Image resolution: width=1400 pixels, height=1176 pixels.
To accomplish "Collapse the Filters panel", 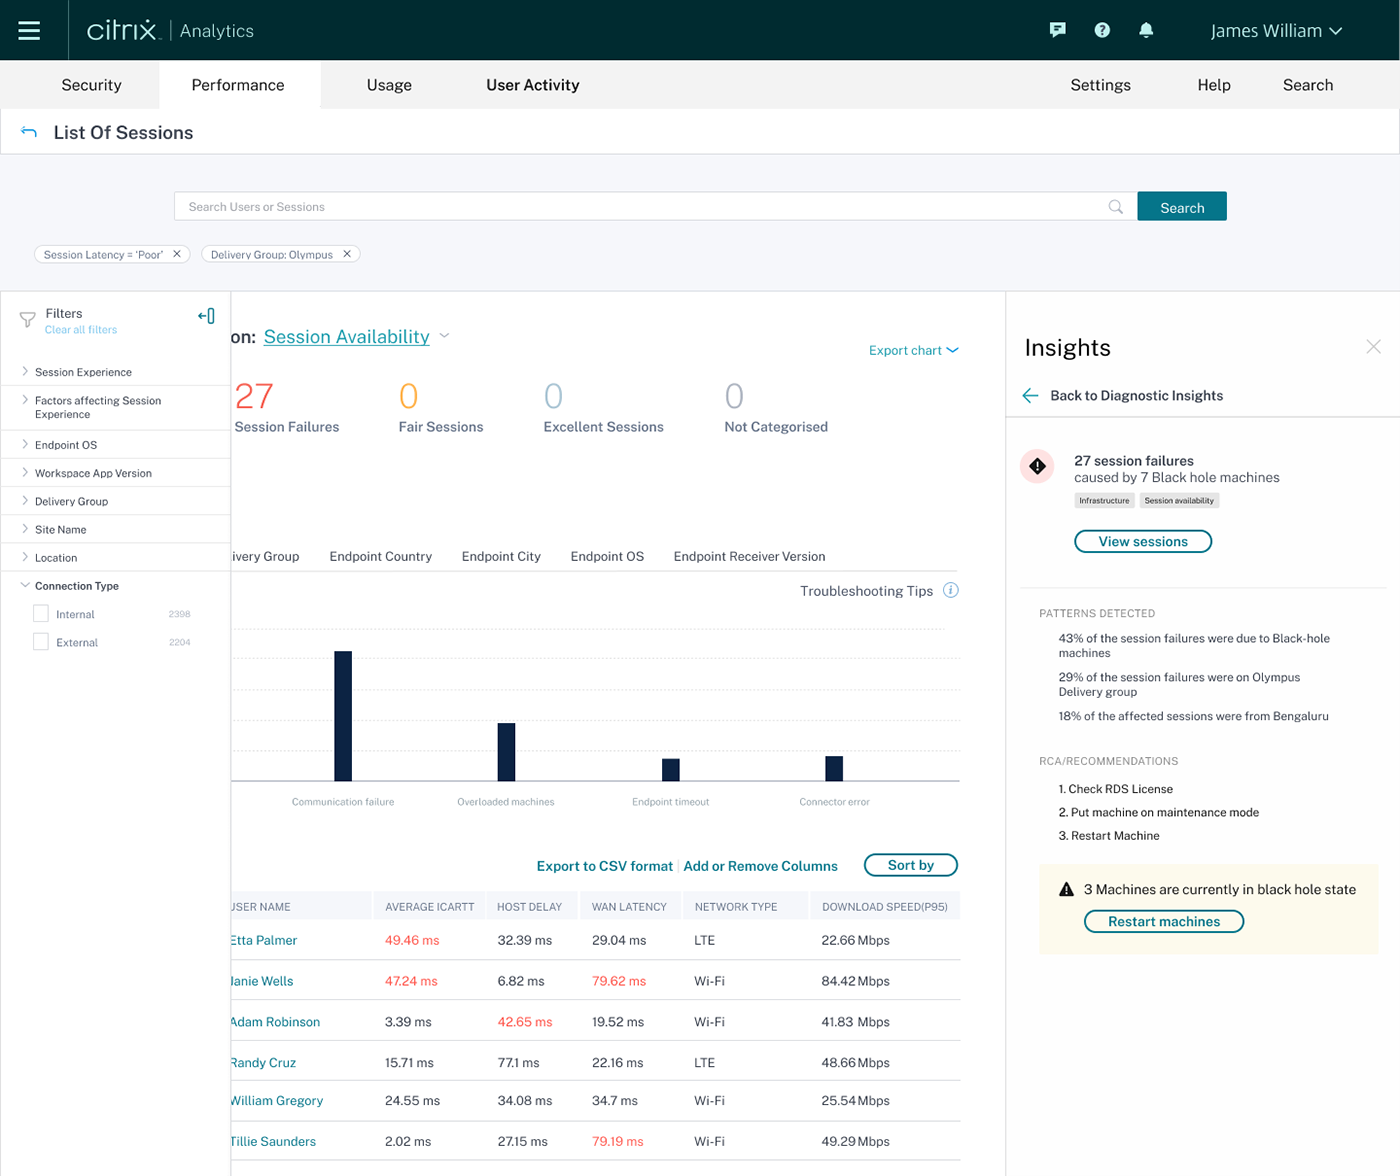I will click(206, 316).
